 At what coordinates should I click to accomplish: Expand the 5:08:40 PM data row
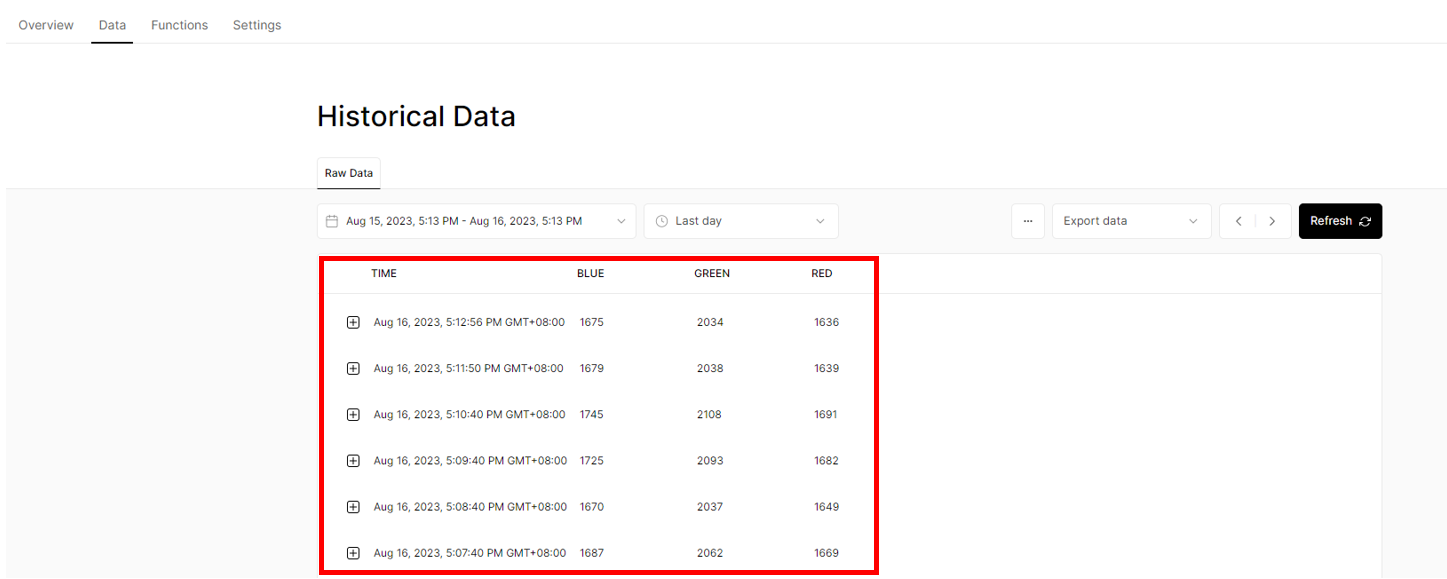tap(353, 506)
